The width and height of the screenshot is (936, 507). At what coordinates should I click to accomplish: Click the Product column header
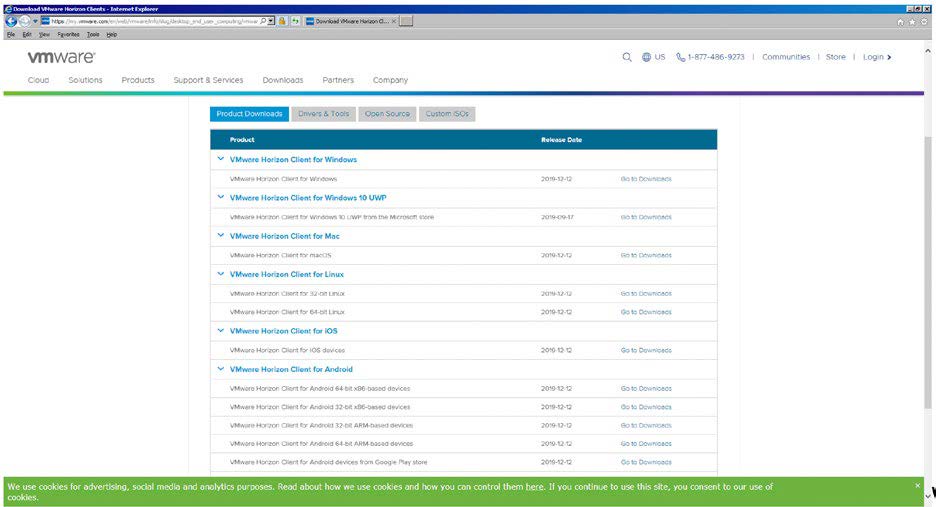point(242,140)
